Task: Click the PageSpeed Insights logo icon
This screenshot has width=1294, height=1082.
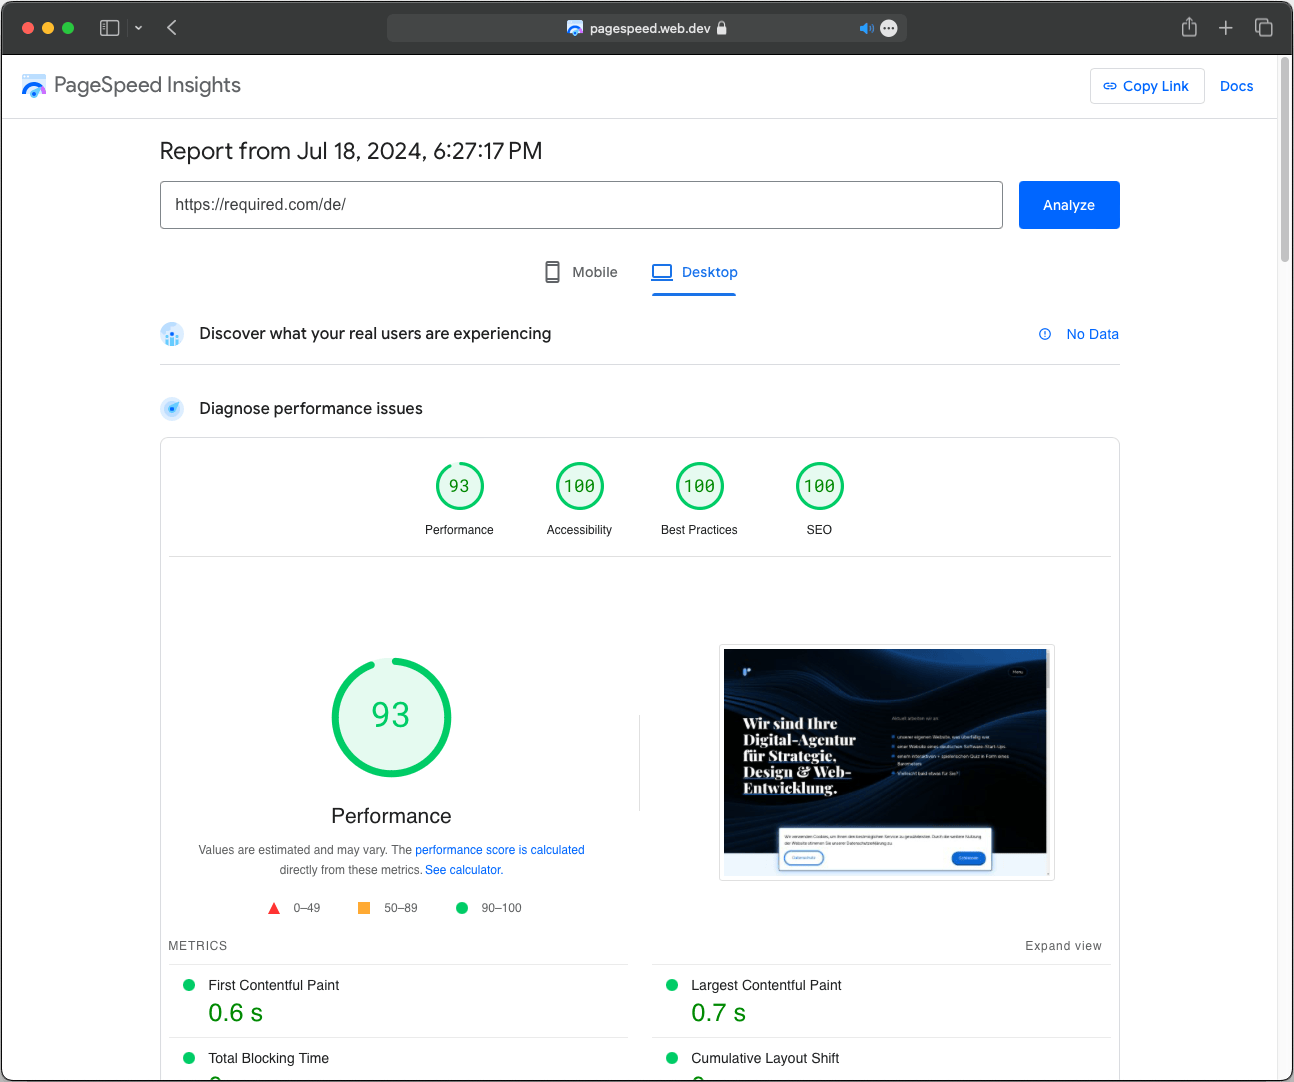Action: pyautogui.click(x=33, y=85)
